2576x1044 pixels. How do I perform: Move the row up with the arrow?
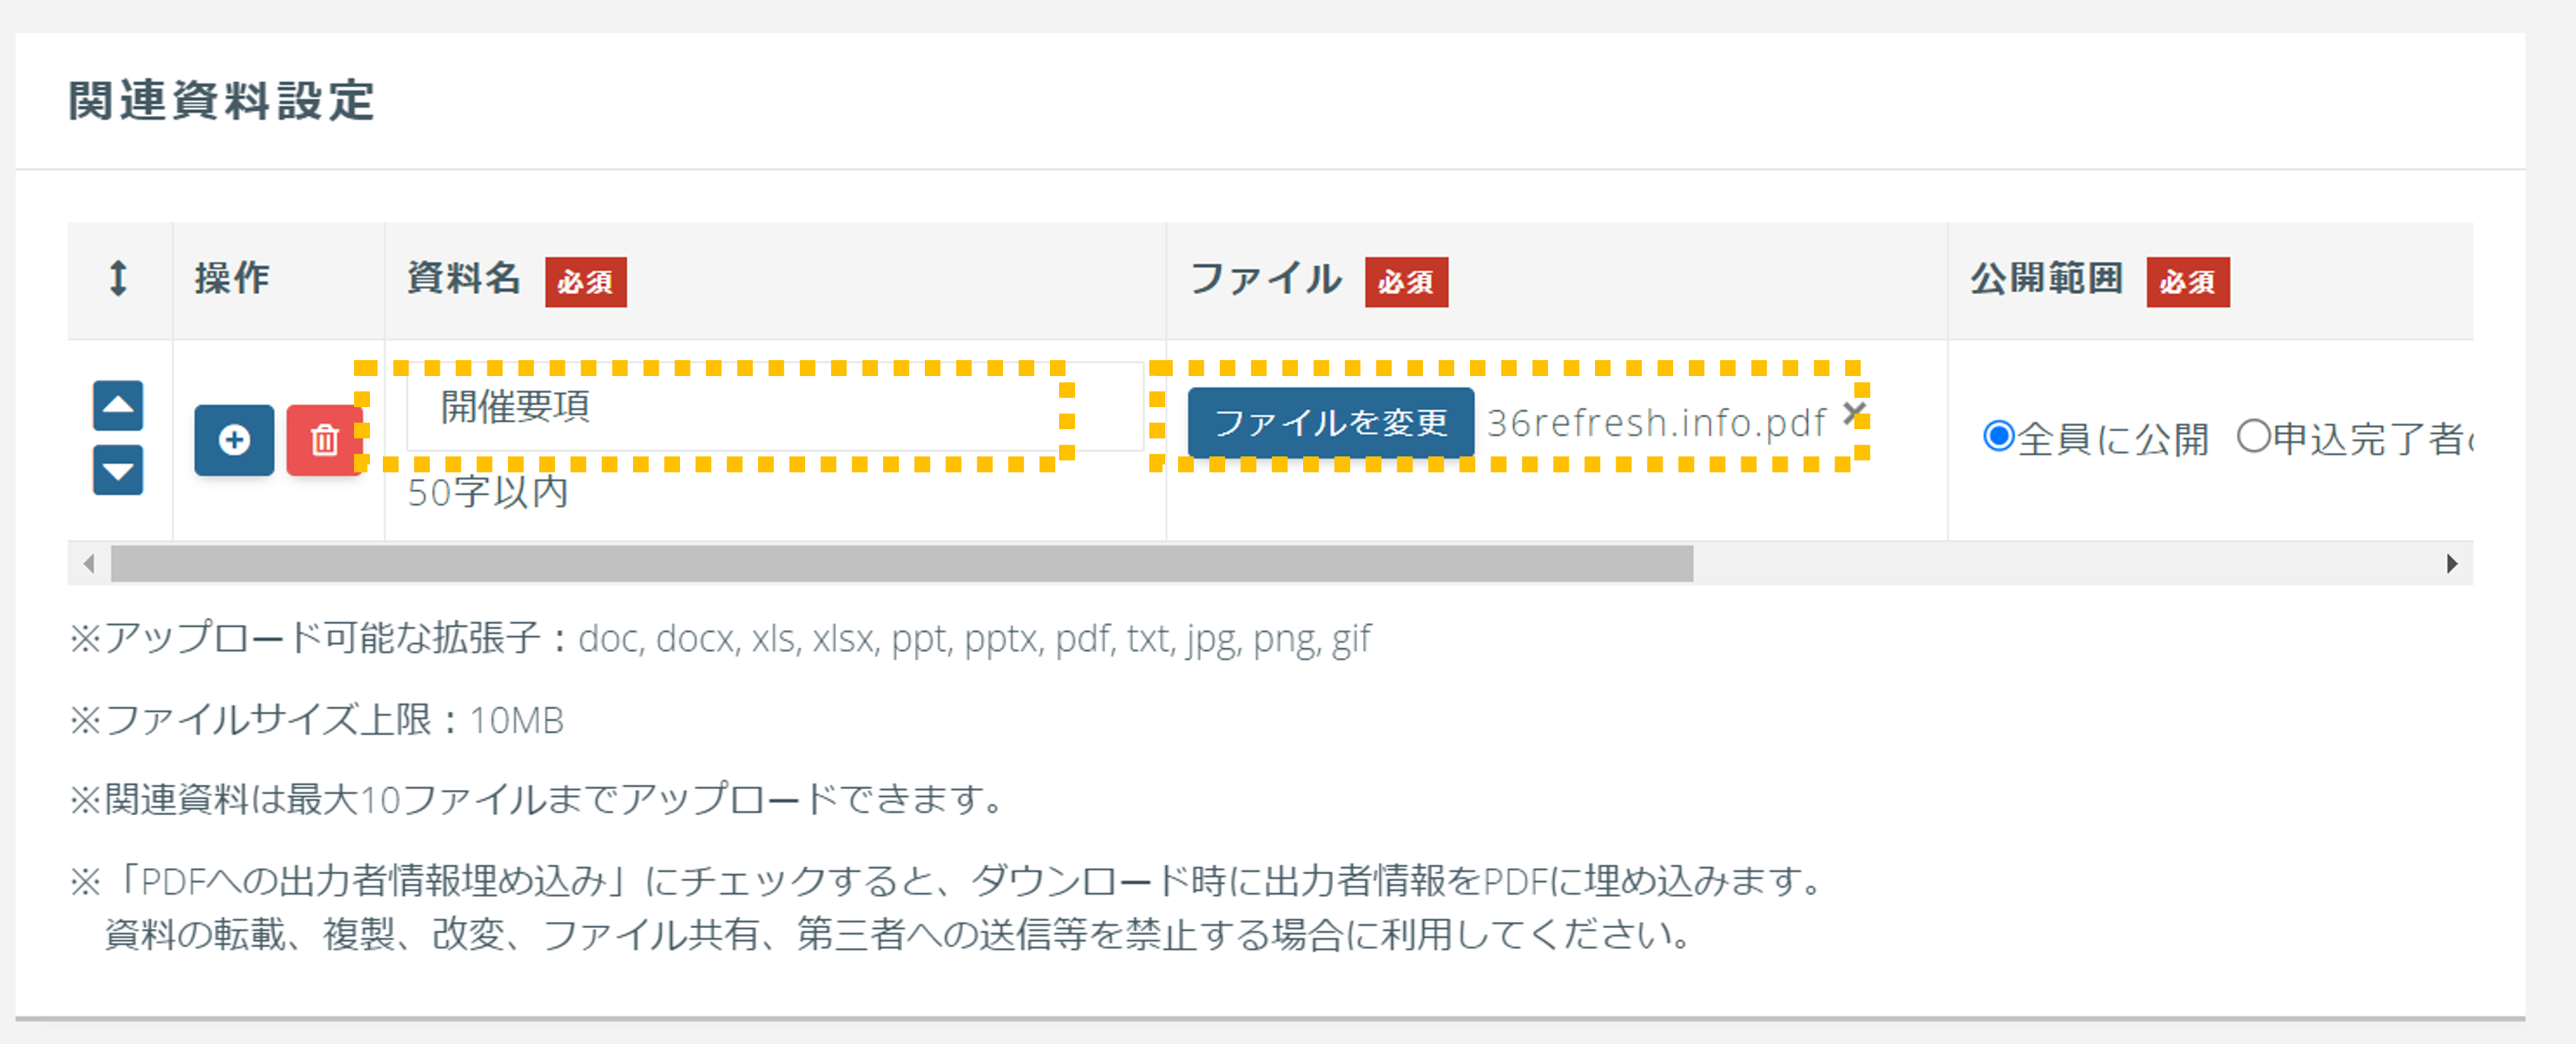click(118, 405)
